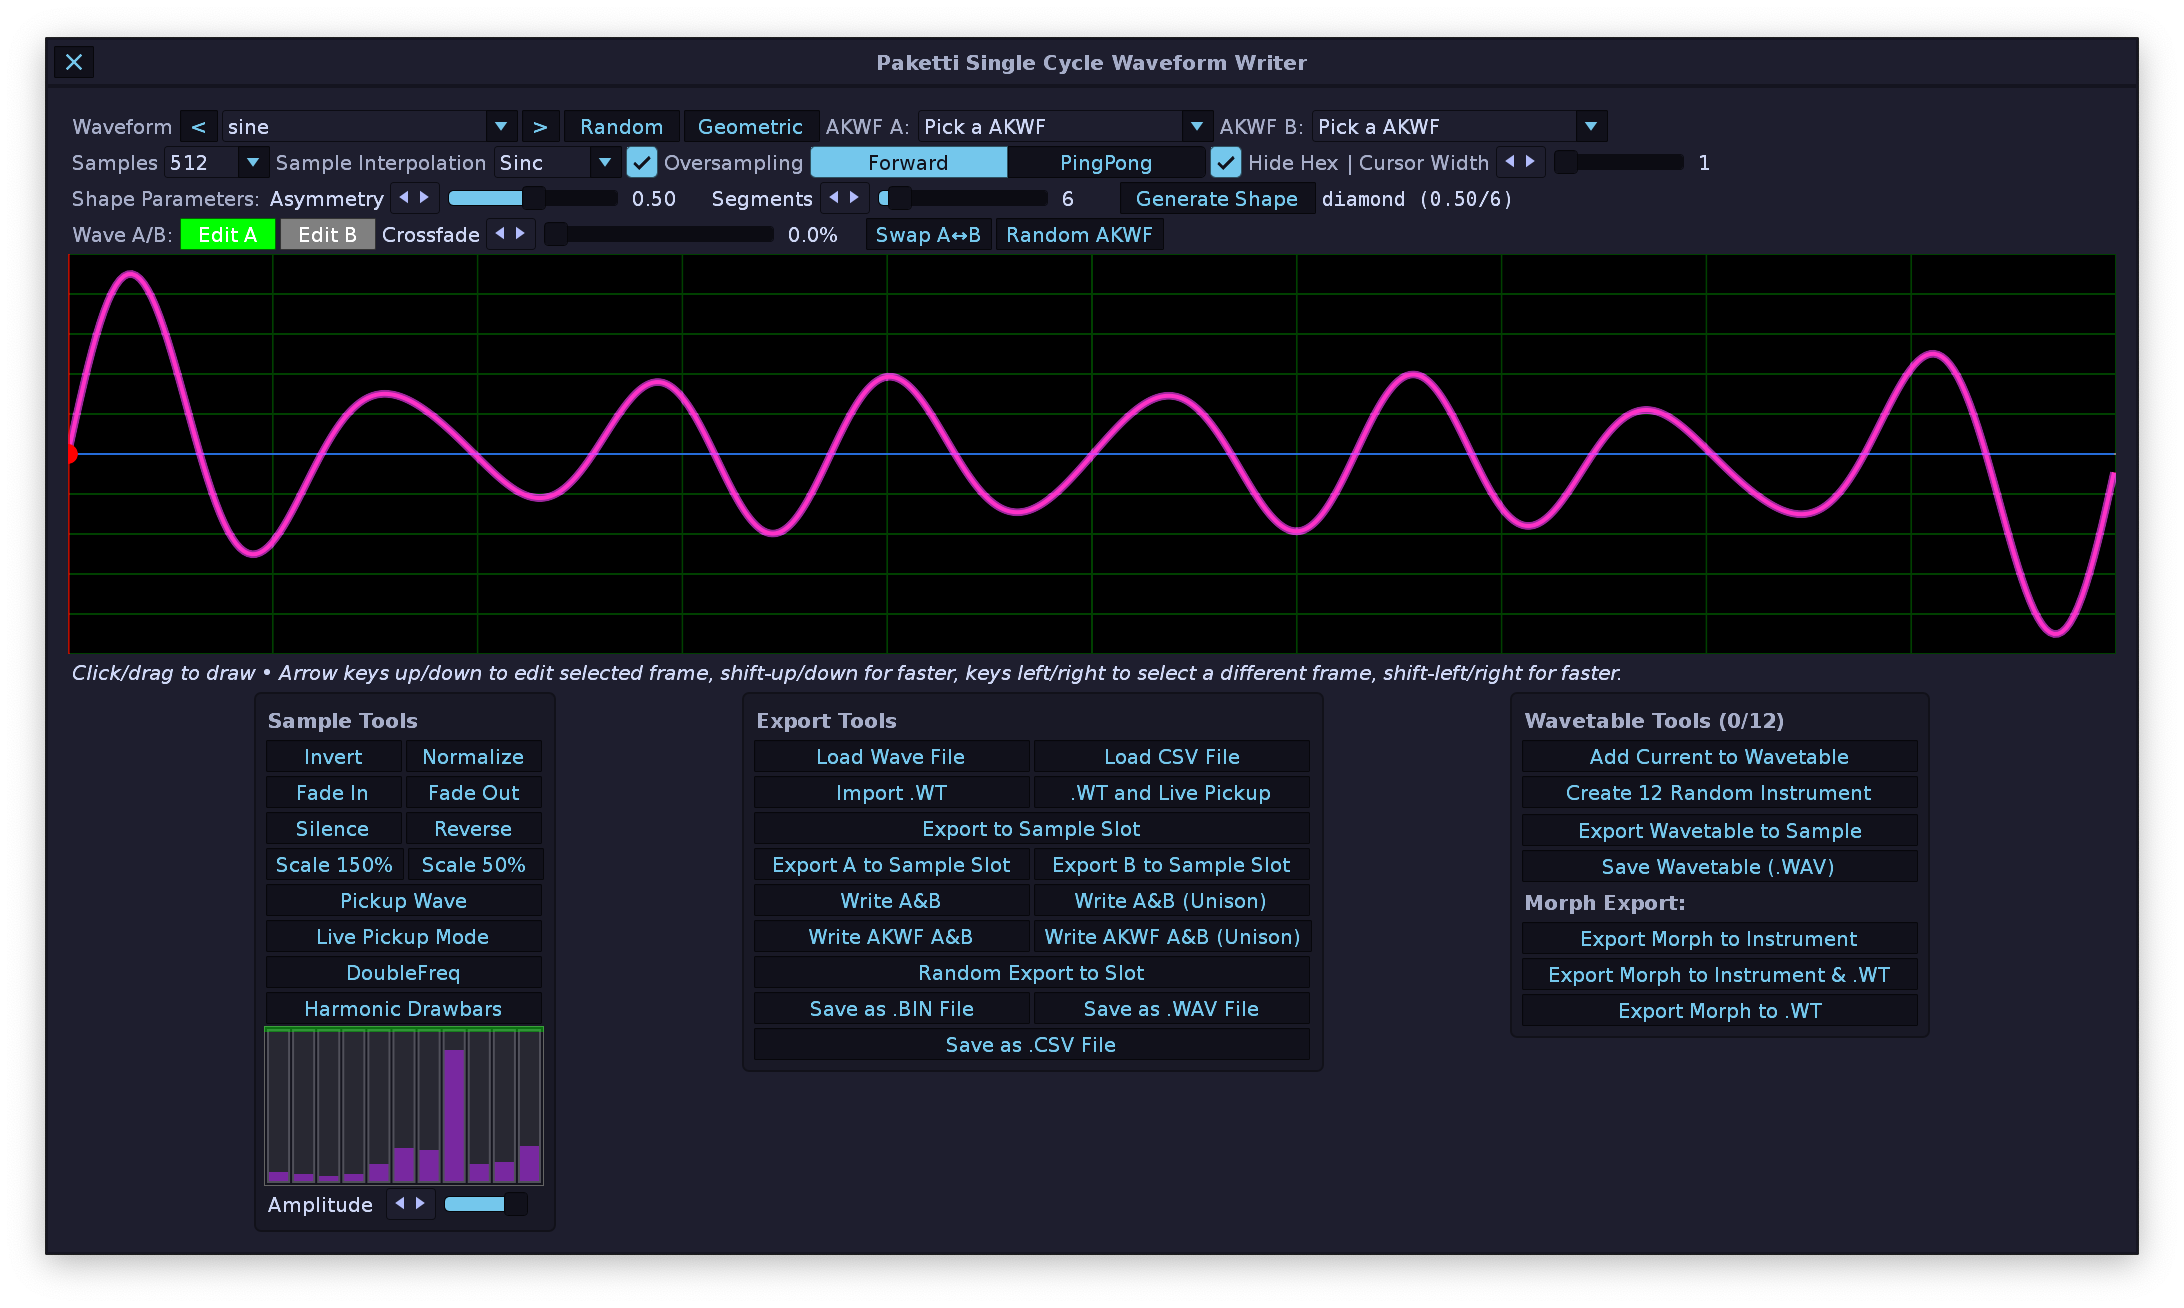
Task: Click the previous waveform '<' arrow button
Action: coord(198,127)
